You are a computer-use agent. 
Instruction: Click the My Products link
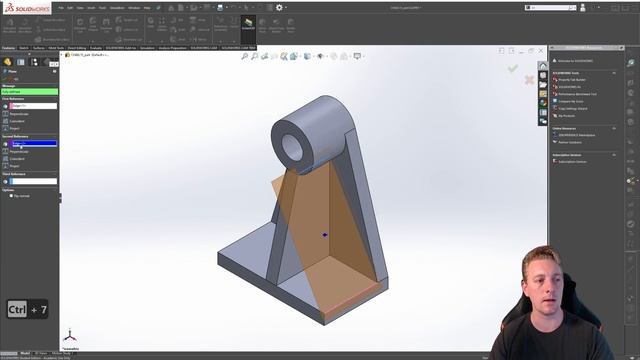point(567,116)
